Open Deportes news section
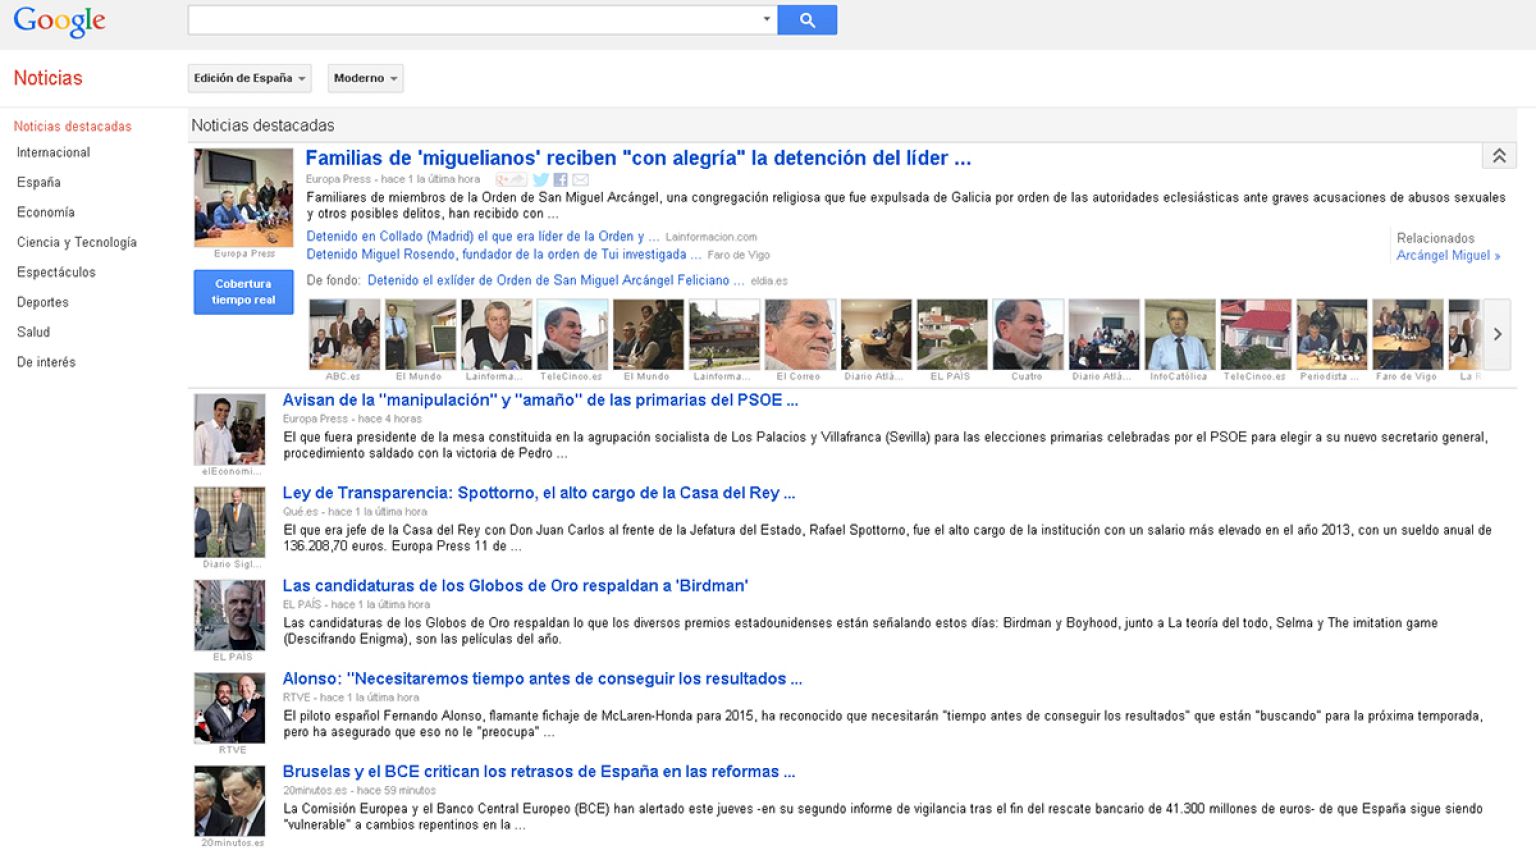1536x864 pixels. [43, 302]
